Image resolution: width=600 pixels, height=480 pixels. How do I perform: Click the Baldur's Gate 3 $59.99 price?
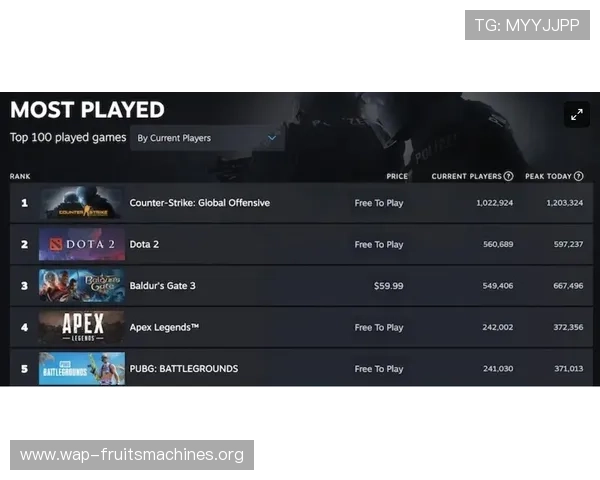point(388,286)
